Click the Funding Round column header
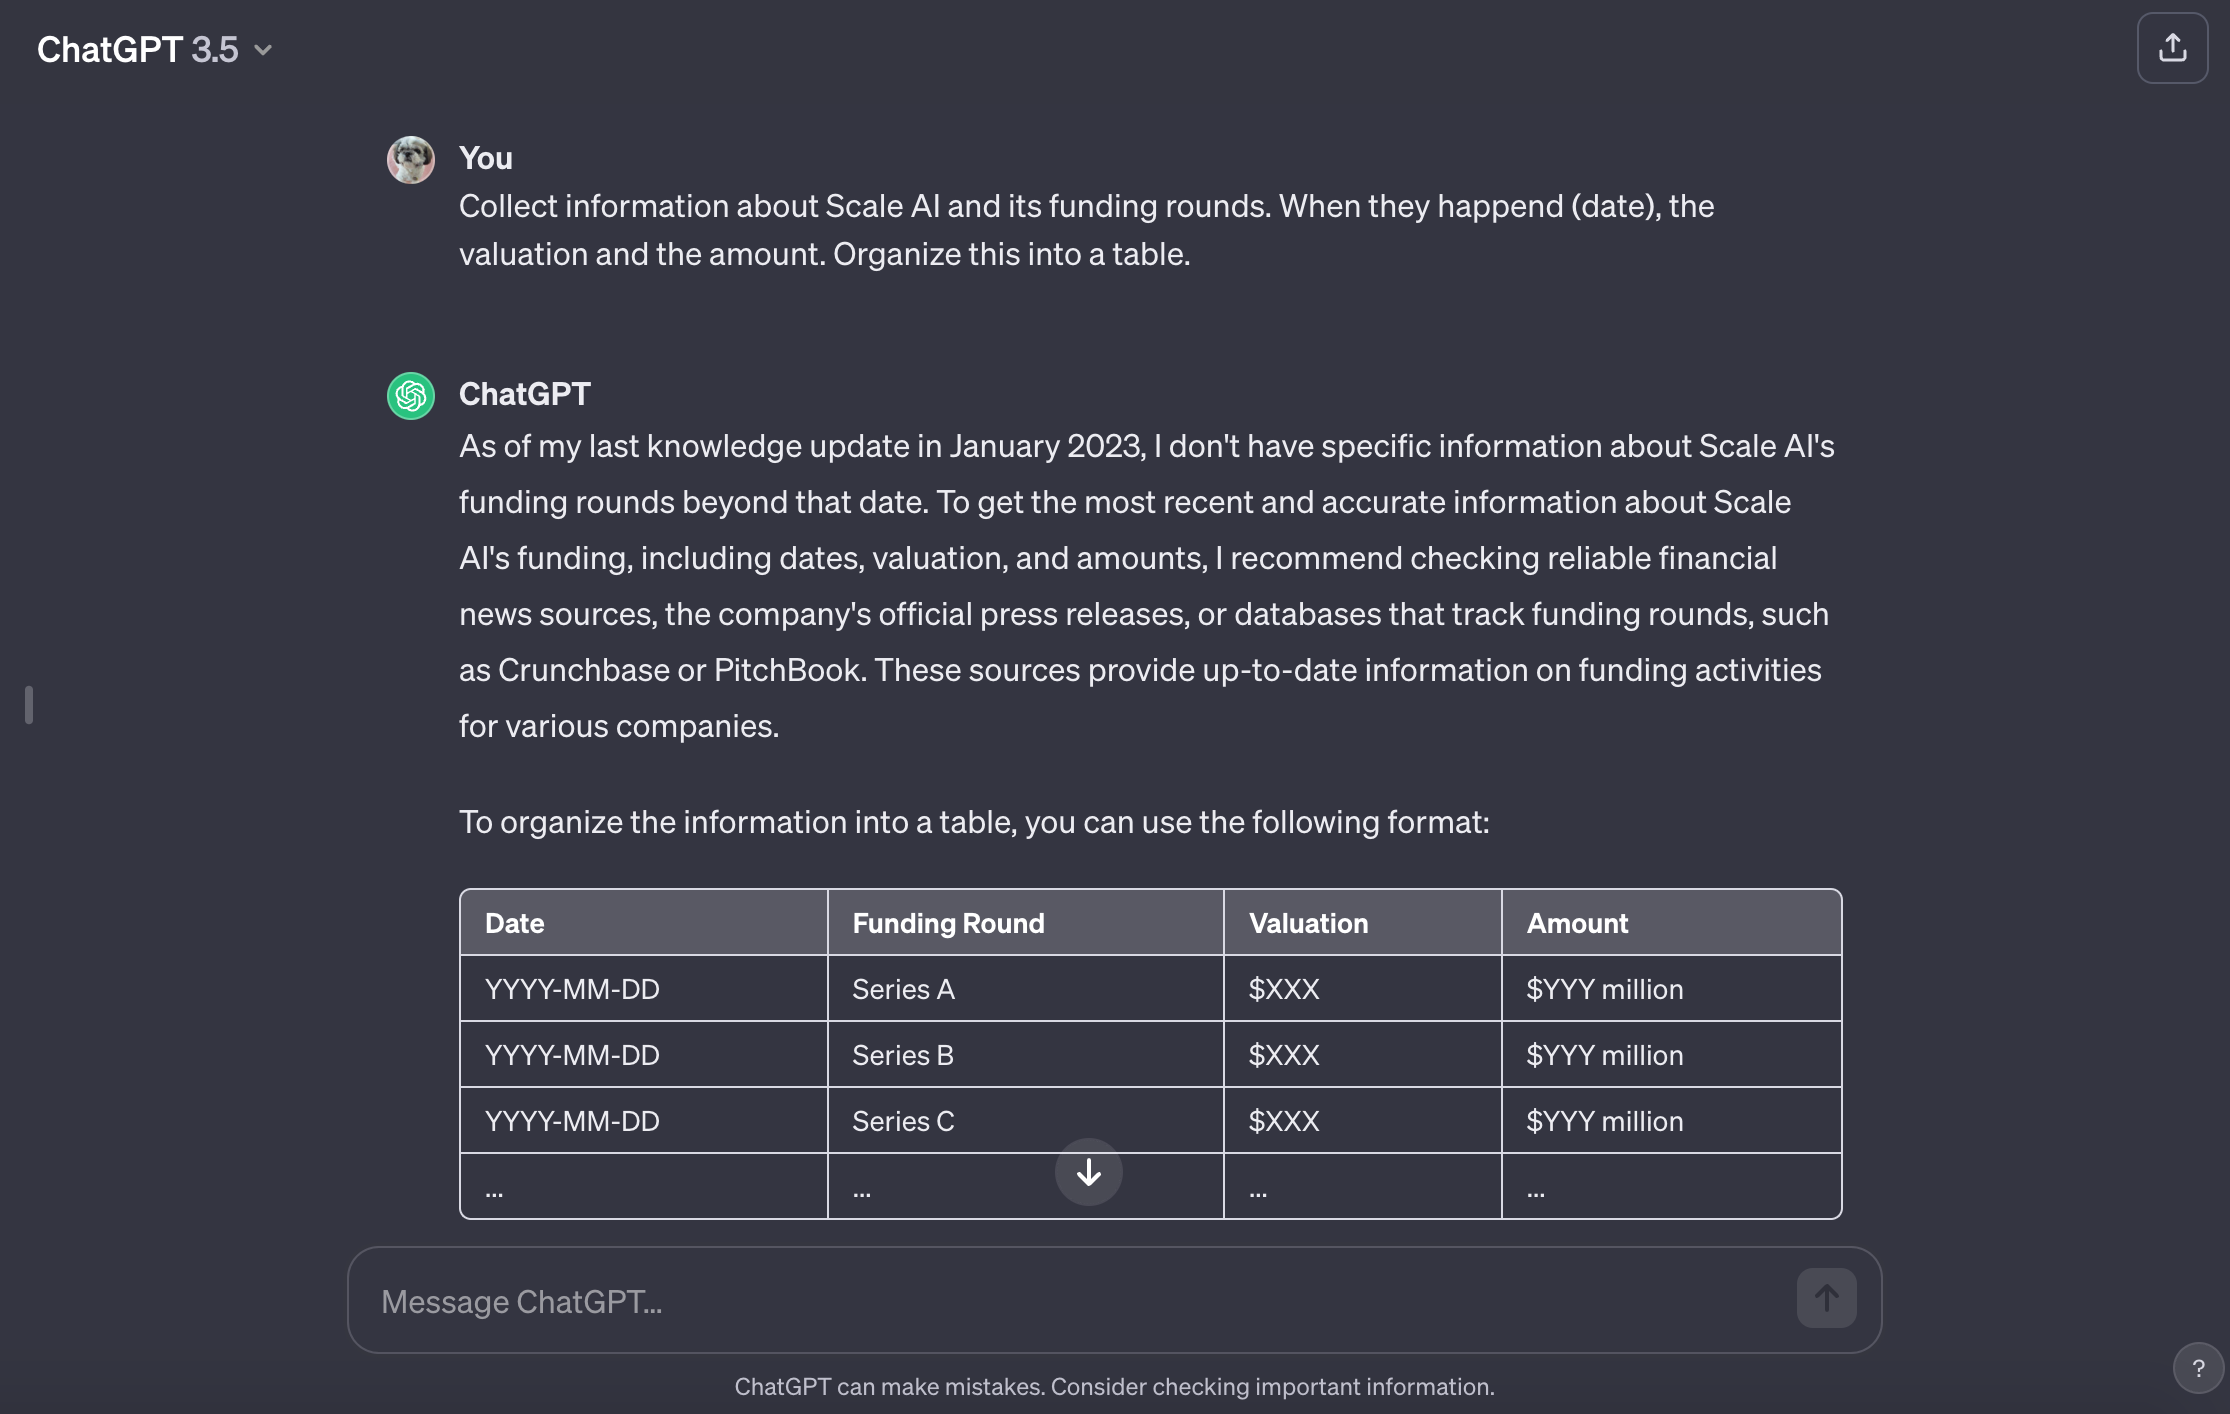The width and height of the screenshot is (2230, 1414). (x=1026, y=922)
